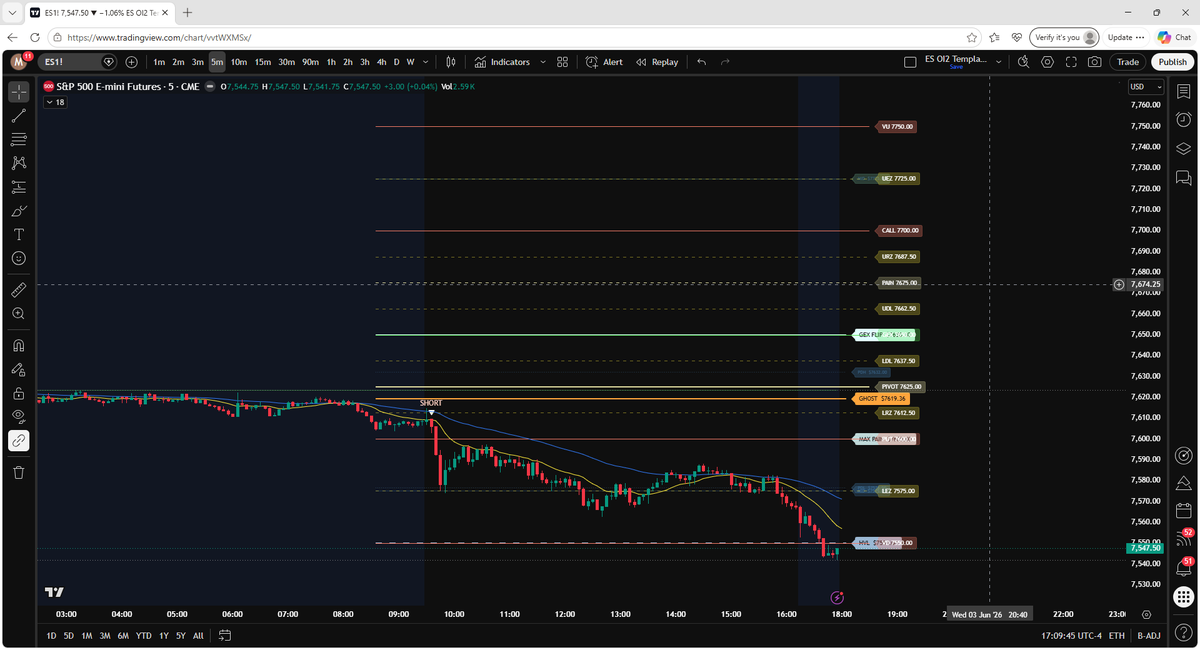Viewport: 1200px width, 650px height.
Task: Toggle lock all drawings
Action: (19, 393)
